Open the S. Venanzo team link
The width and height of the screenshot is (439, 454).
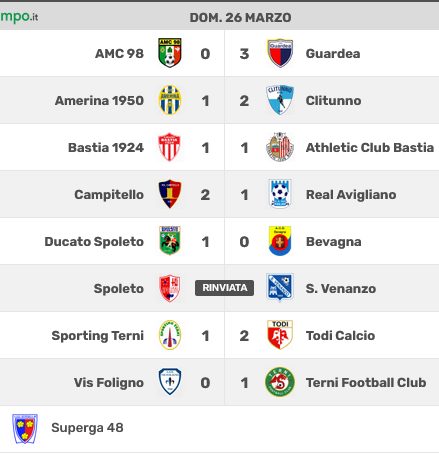[x=341, y=288]
